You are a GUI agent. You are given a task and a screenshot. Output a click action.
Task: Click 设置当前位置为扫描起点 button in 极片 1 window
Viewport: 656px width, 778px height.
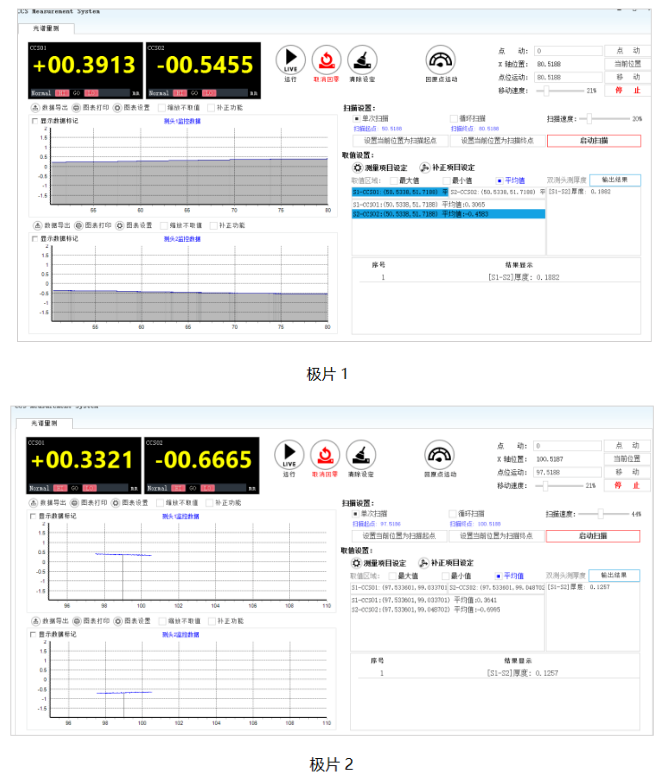(400, 141)
